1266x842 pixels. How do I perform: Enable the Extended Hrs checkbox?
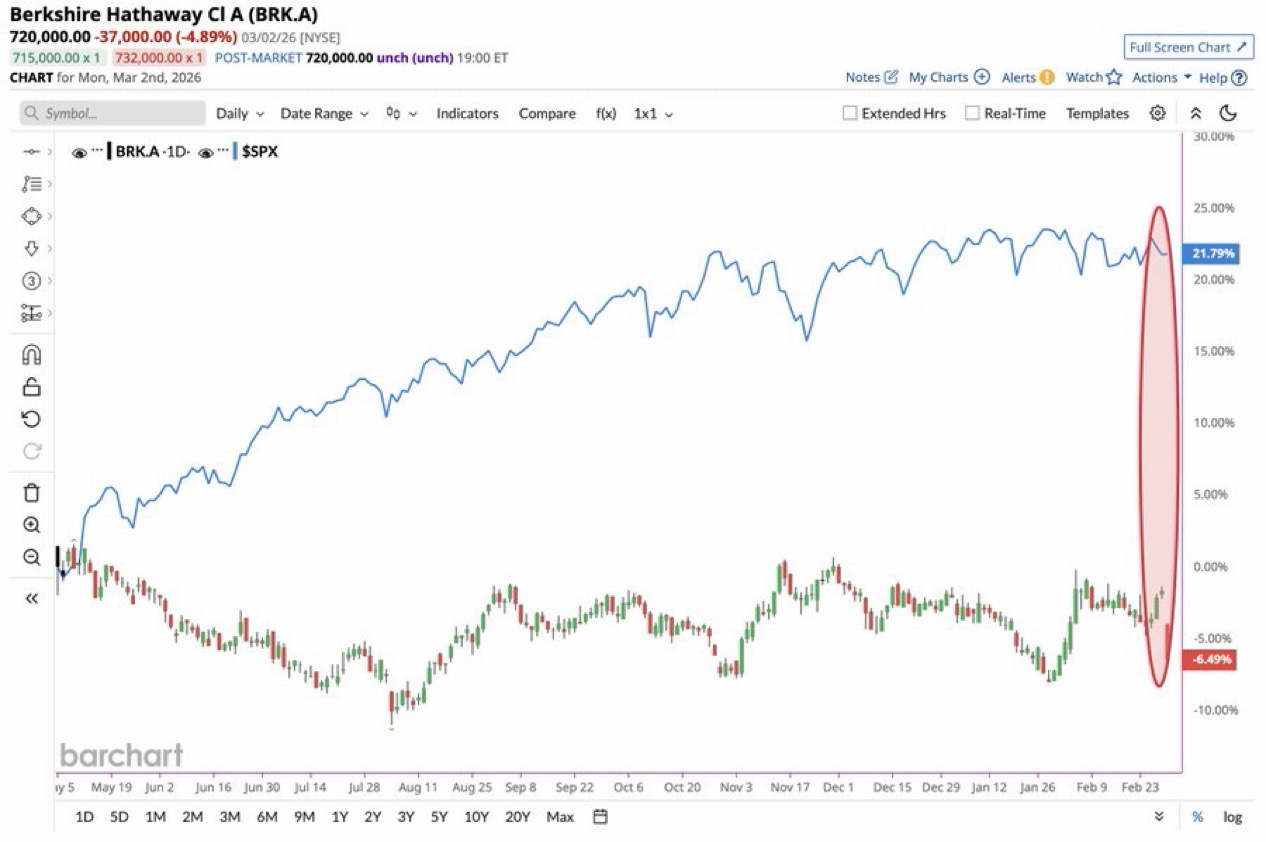(850, 114)
